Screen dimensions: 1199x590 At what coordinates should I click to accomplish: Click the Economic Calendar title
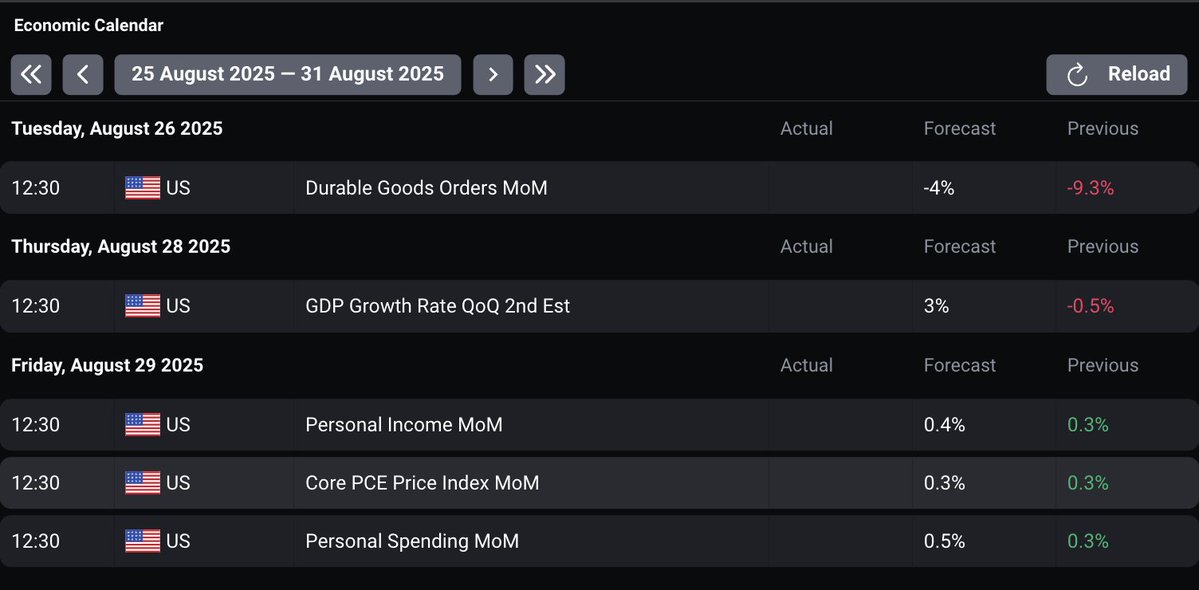[89, 25]
